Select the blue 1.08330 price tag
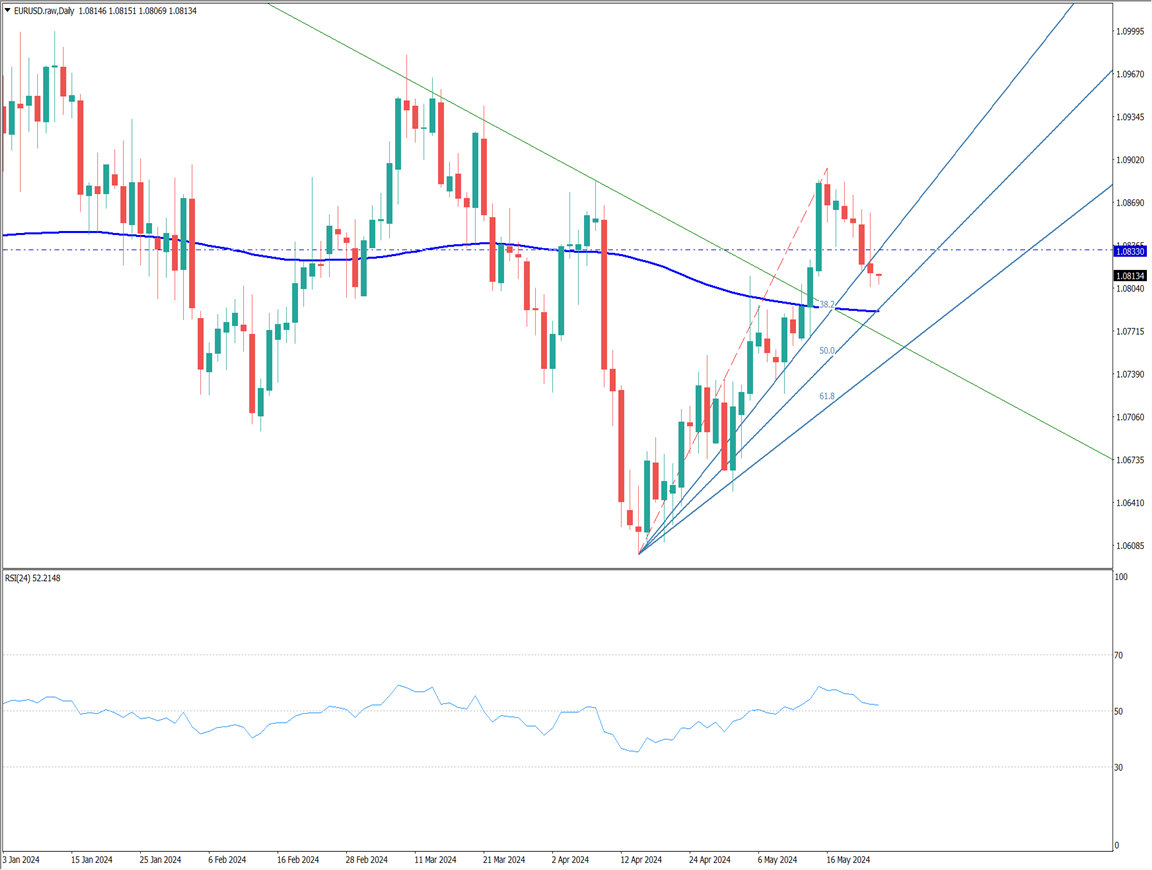Screen dimensions: 1152x870 [x=1130, y=252]
